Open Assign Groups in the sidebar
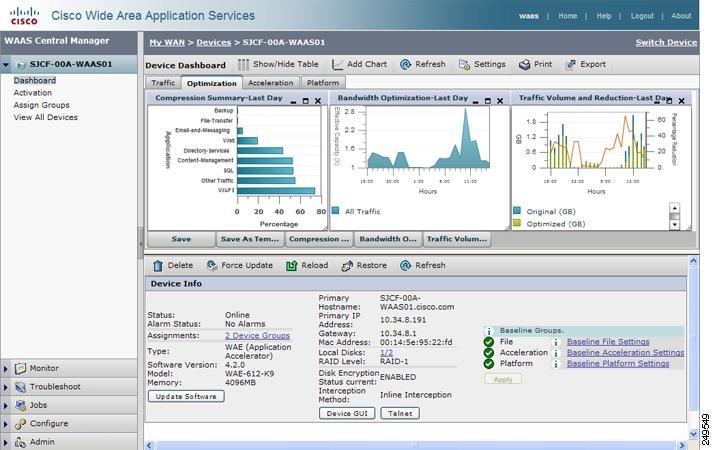 41,105
